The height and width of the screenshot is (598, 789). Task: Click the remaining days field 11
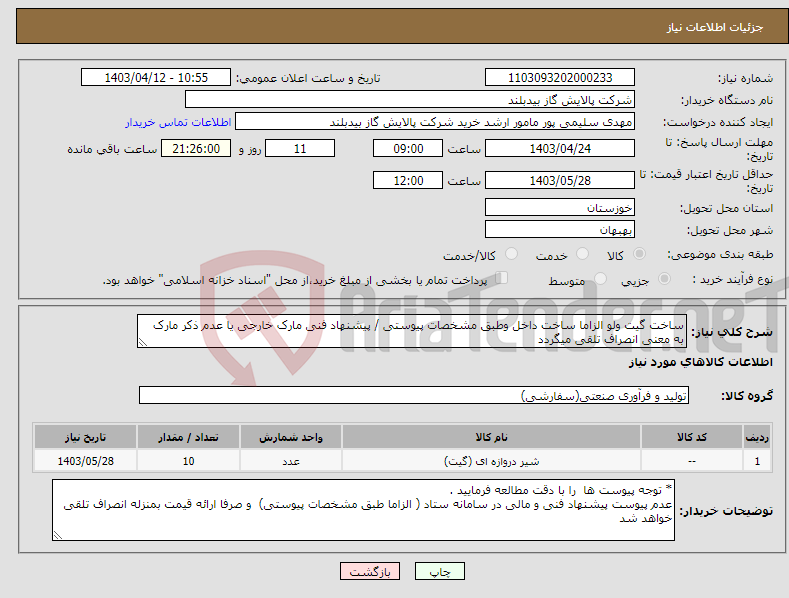click(300, 148)
